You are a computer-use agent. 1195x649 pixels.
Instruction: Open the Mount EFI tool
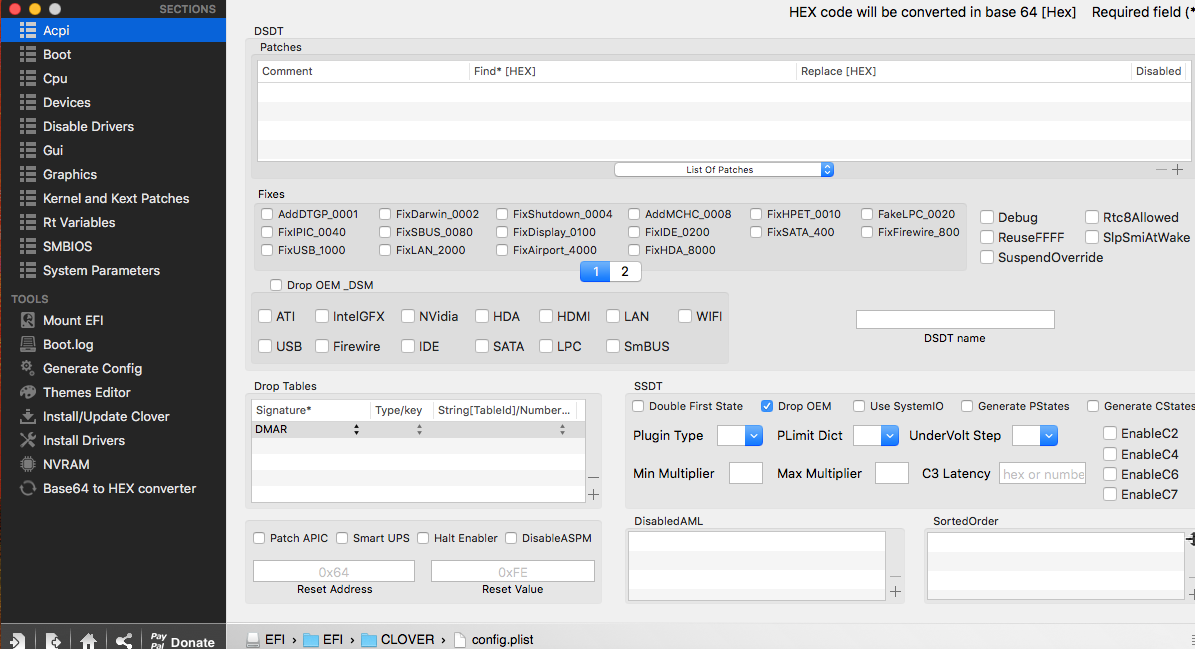pos(72,320)
